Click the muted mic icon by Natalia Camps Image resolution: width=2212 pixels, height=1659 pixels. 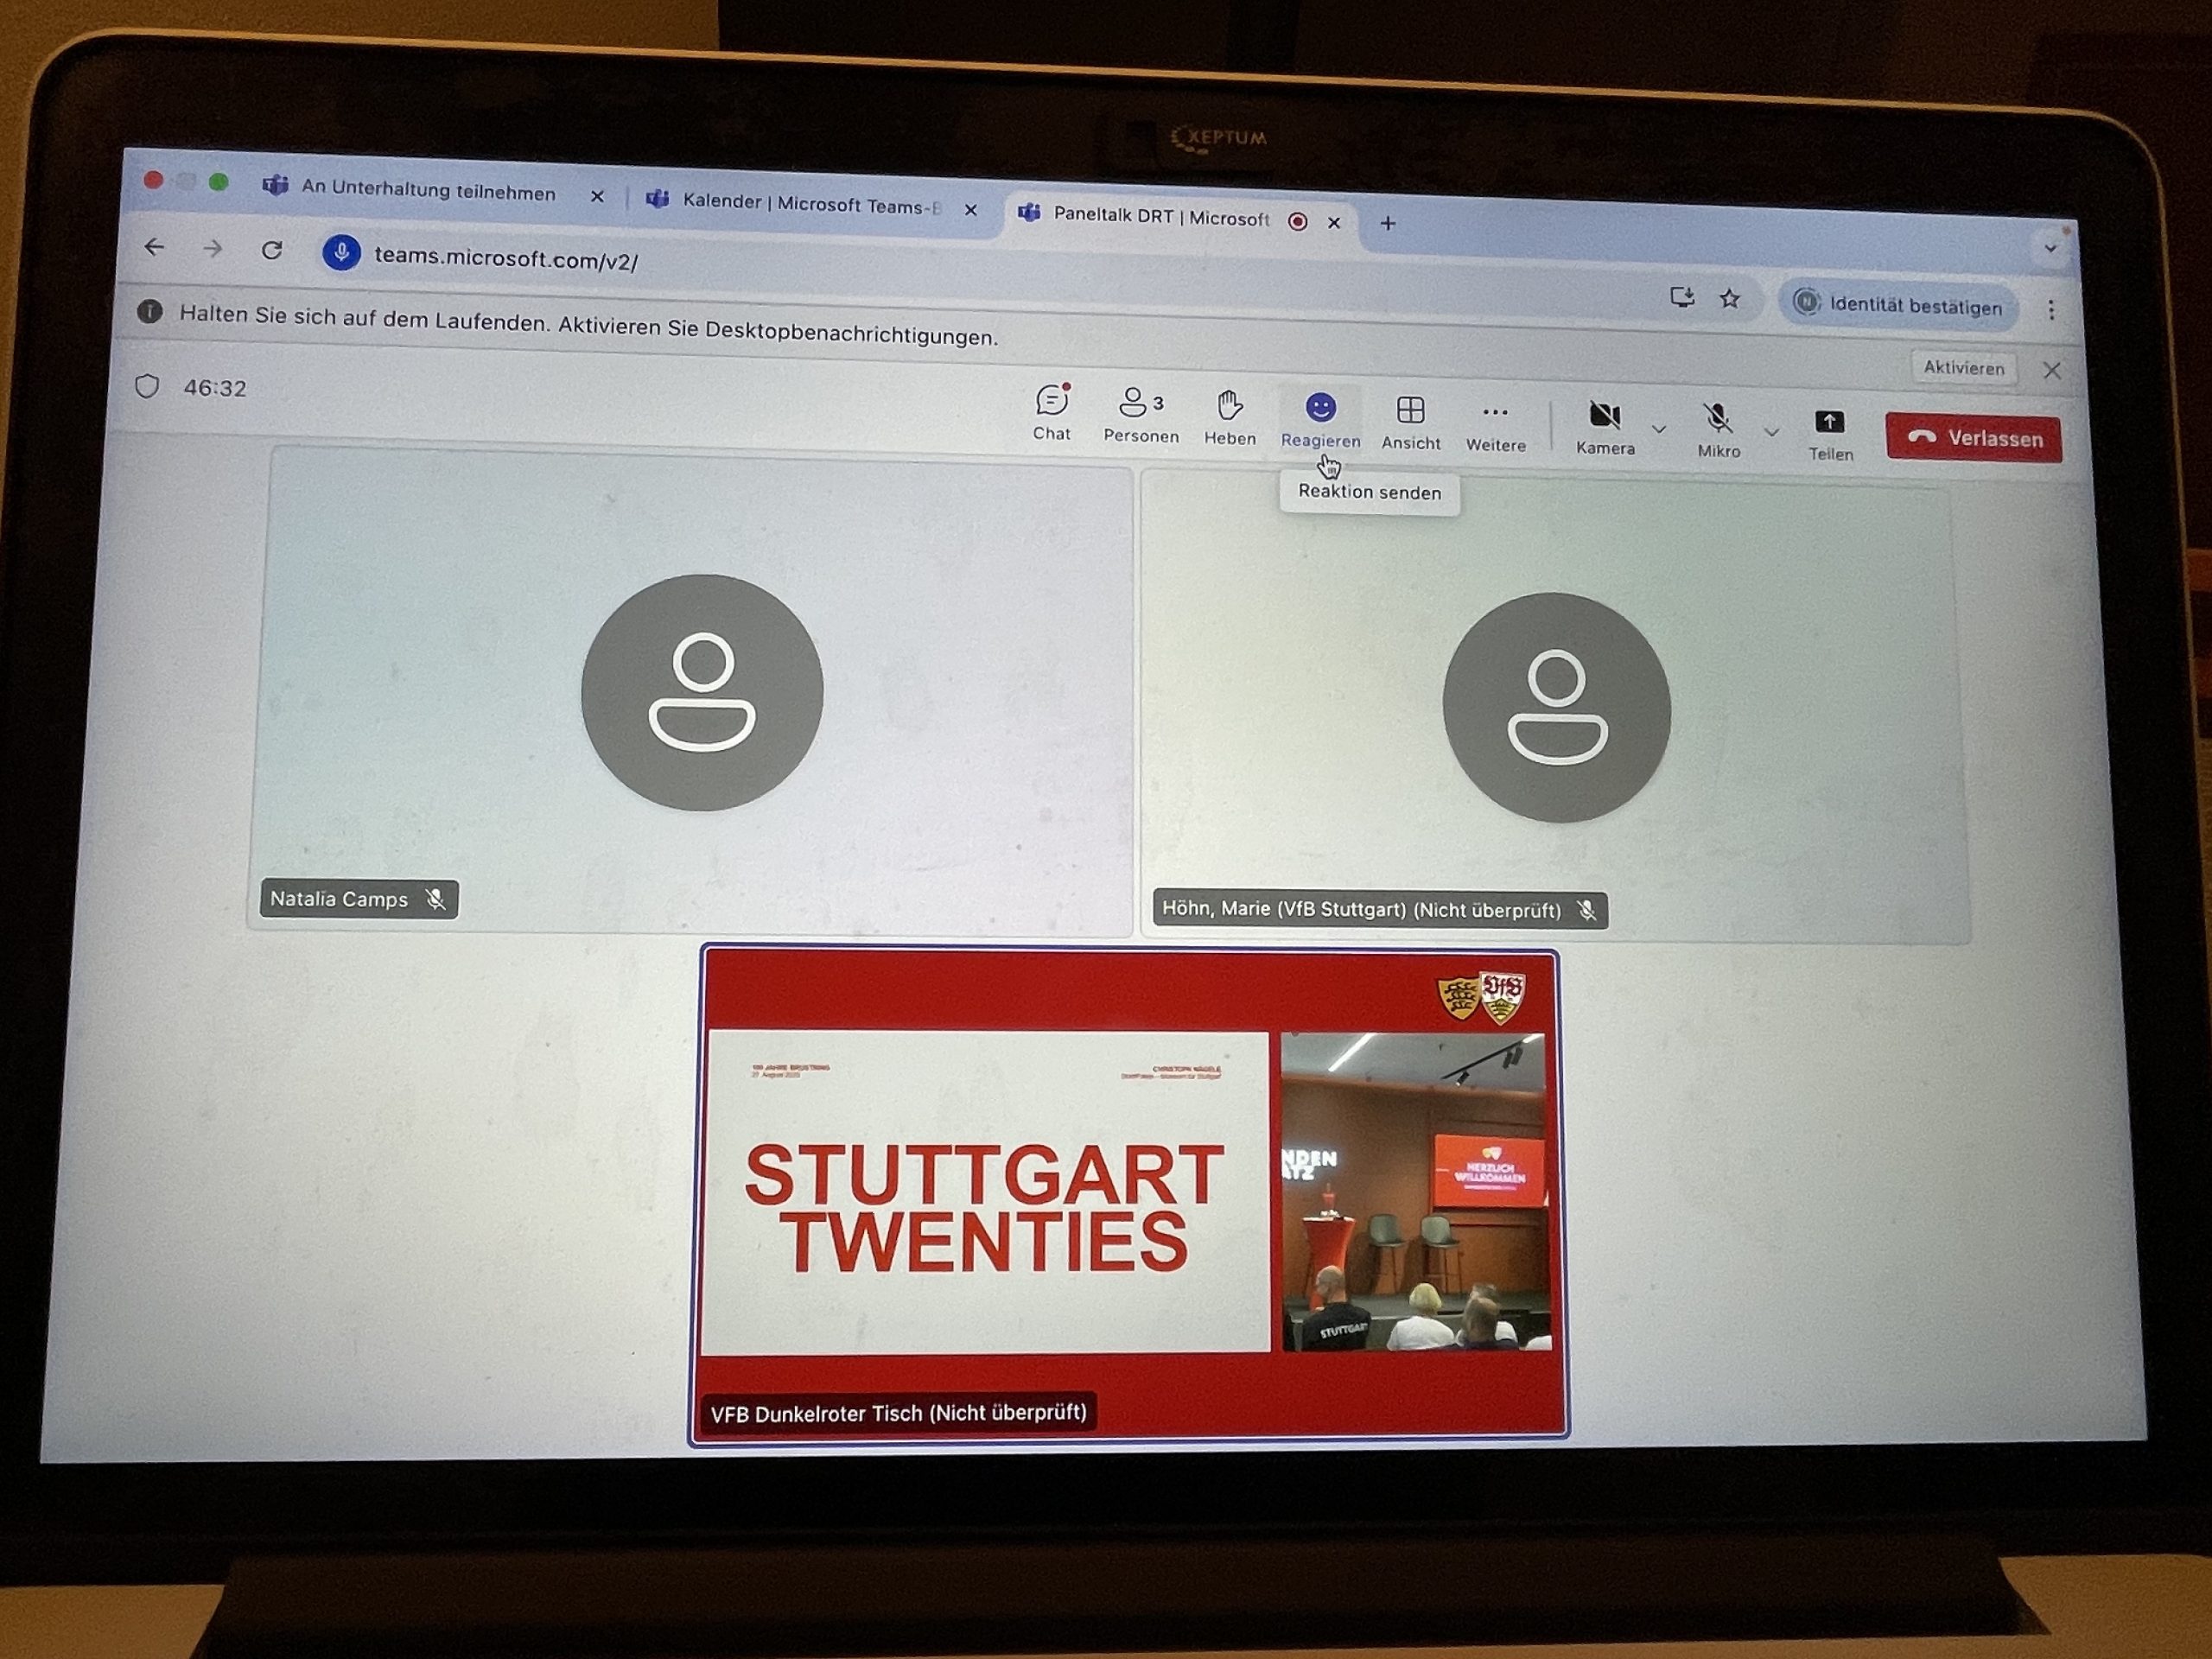(x=435, y=899)
